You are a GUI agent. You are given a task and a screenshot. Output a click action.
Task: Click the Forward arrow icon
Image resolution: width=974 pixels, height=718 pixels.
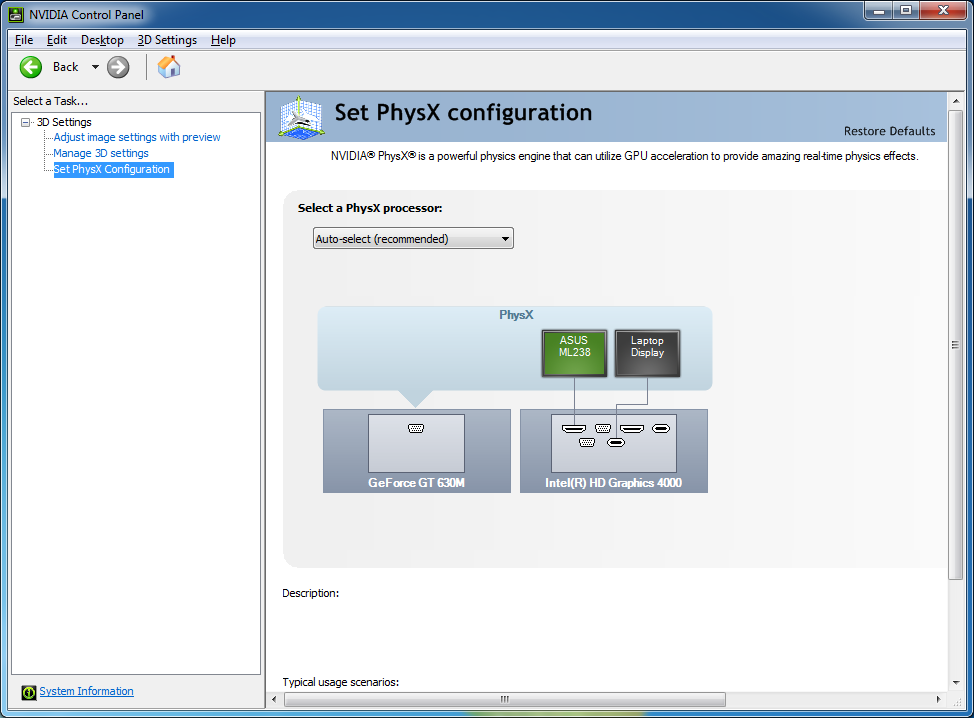[118, 67]
